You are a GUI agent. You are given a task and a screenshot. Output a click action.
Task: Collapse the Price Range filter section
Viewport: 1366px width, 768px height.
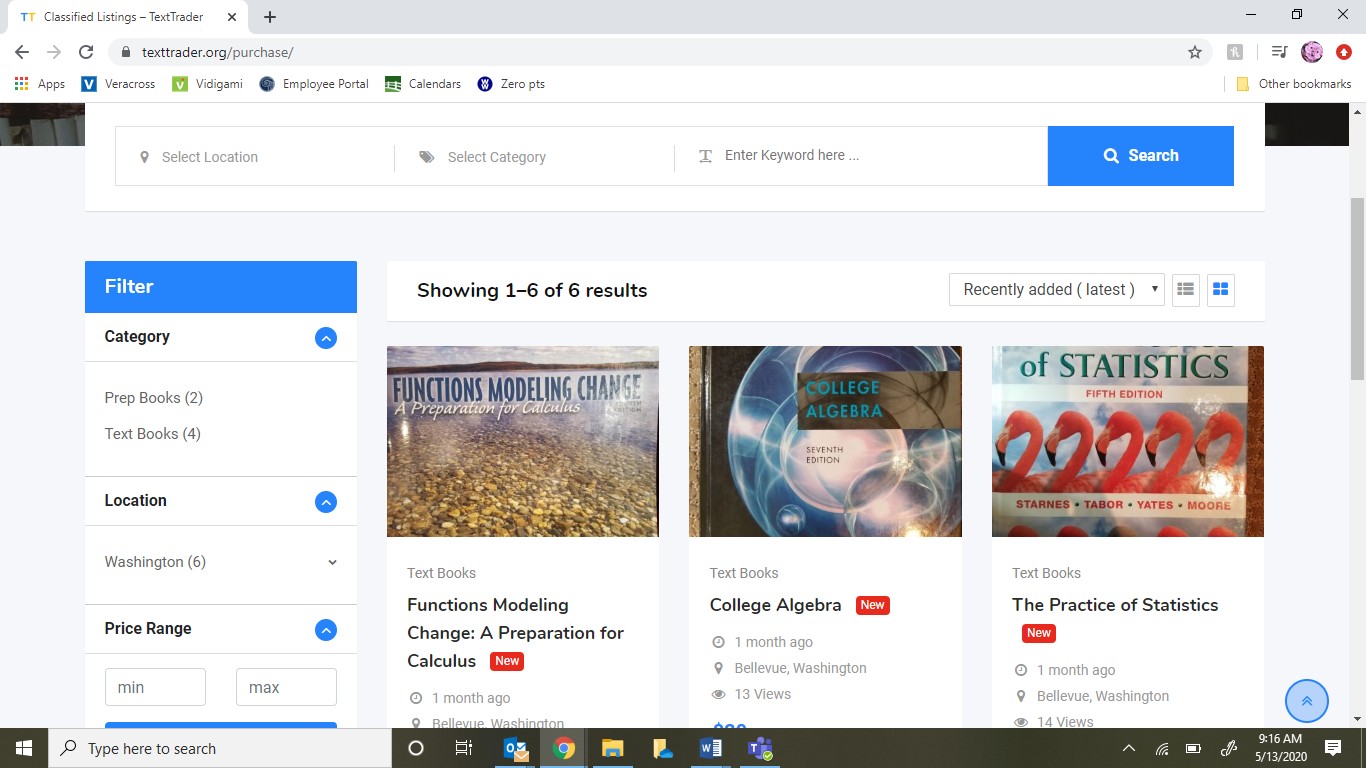tap(326, 630)
